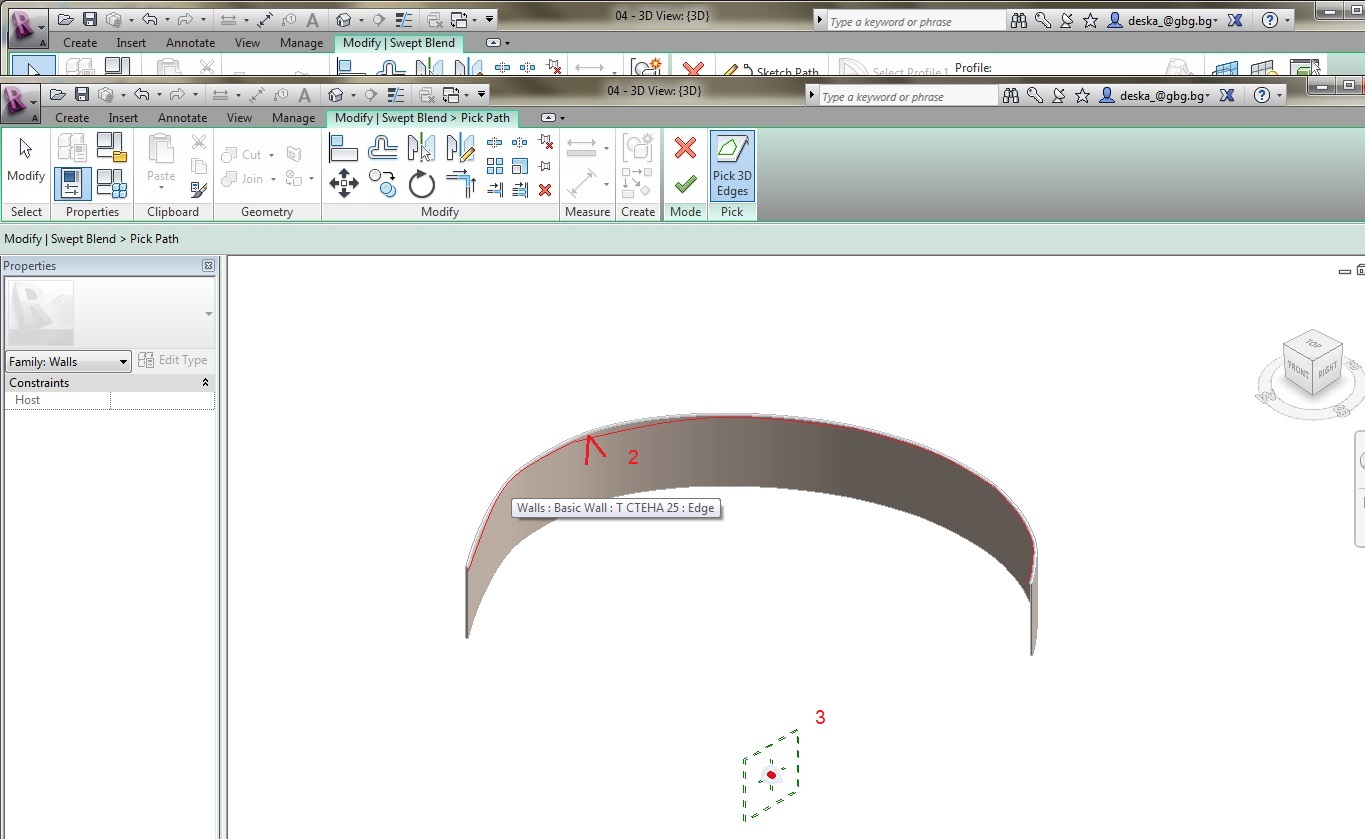Open the Manage tab in front window
The width and height of the screenshot is (1365, 839).
[293, 118]
